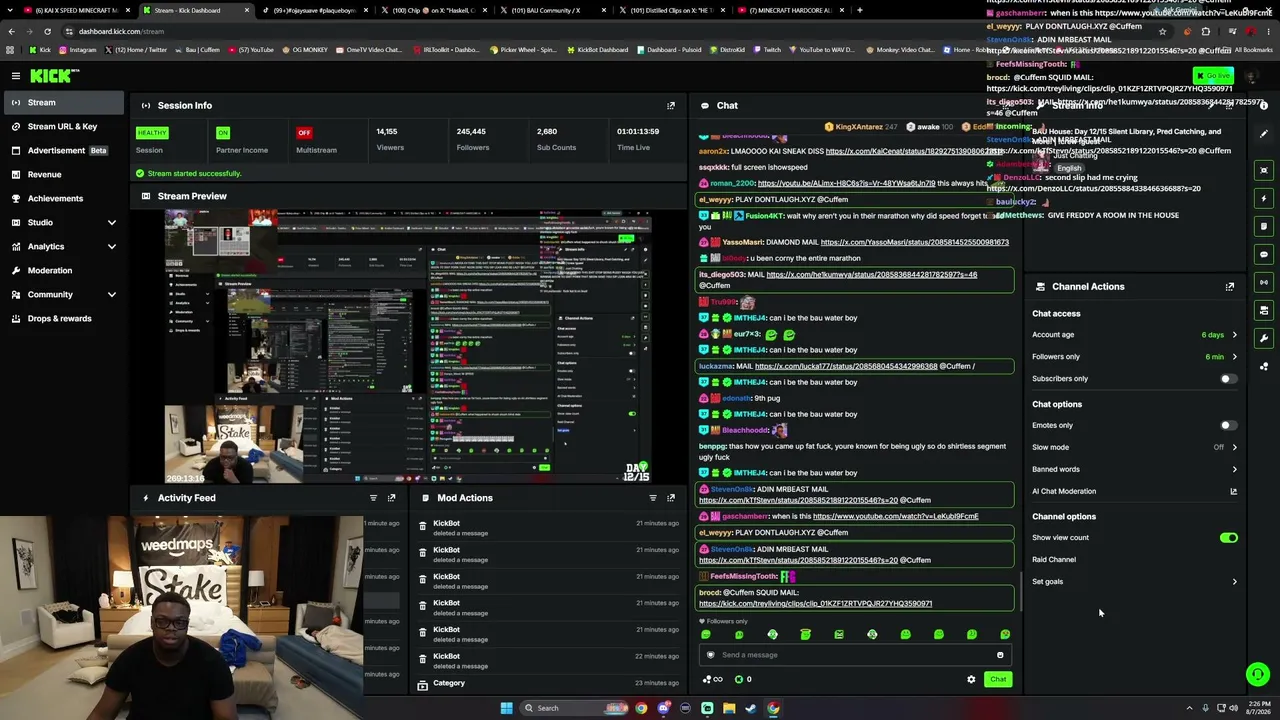Send message with Chat button
This screenshot has width=1280, height=720.
point(998,680)
